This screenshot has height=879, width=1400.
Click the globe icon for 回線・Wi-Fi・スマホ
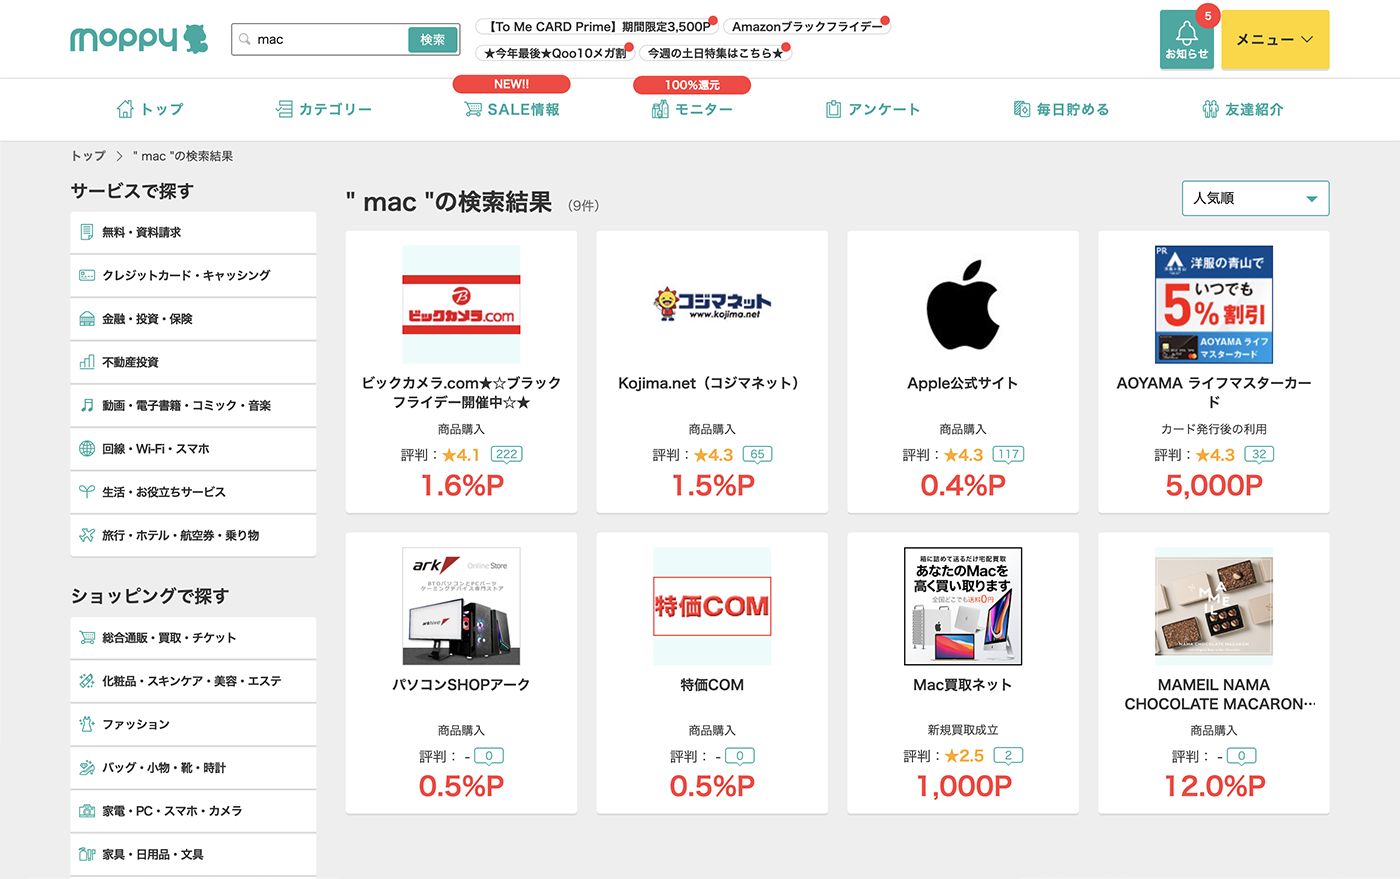[x=87, y=449]
